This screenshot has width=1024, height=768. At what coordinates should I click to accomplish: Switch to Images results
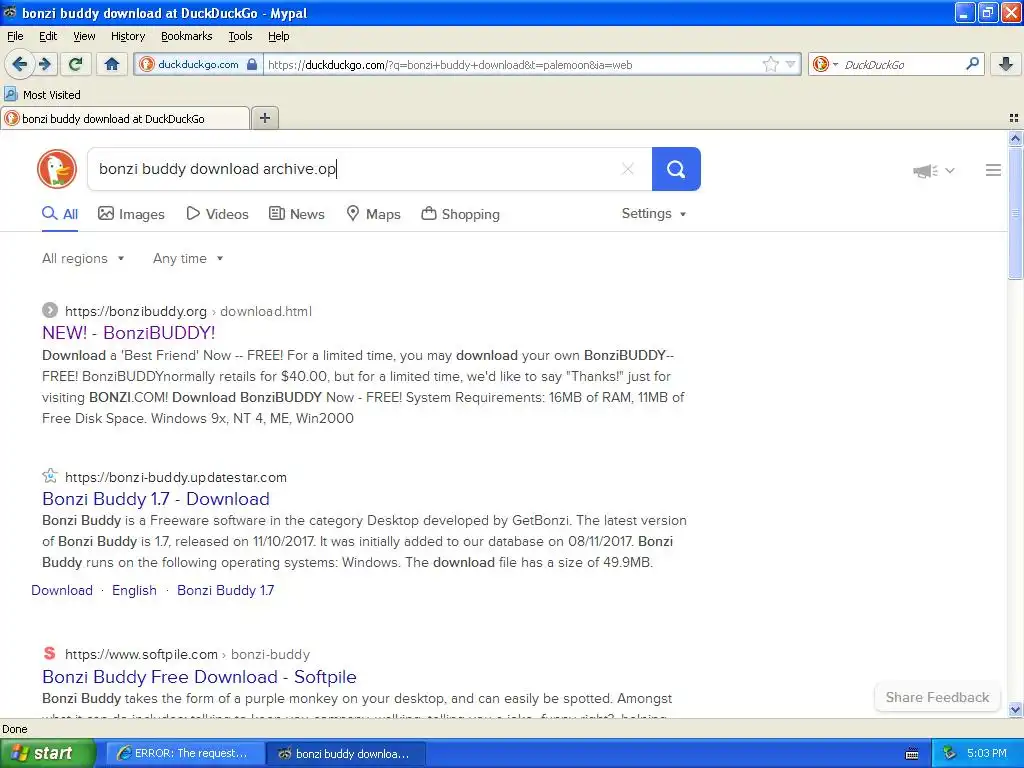(x=131, y=214)
